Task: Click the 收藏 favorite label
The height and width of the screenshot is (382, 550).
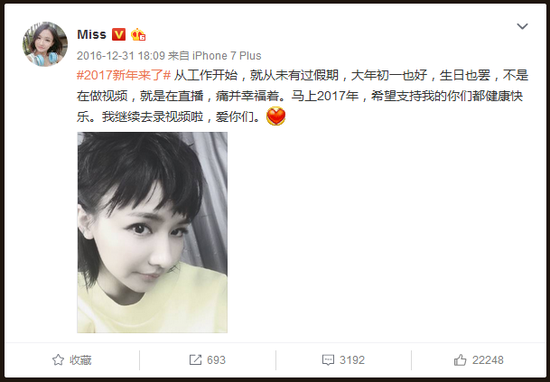Action: (x=80, y=360)
